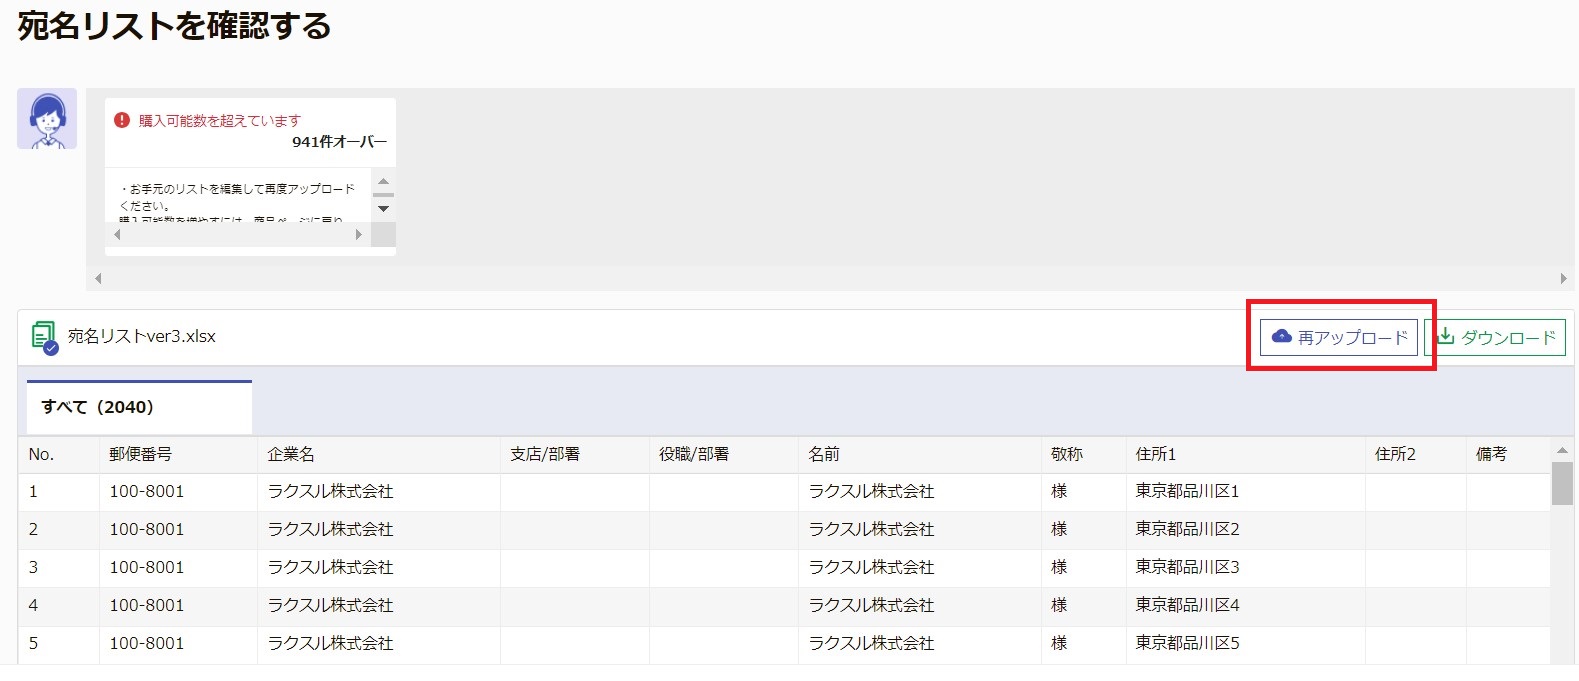The image size is (1579, 681).
Task: Select the row with 東京都品川区3
Action: click(784, 568)
